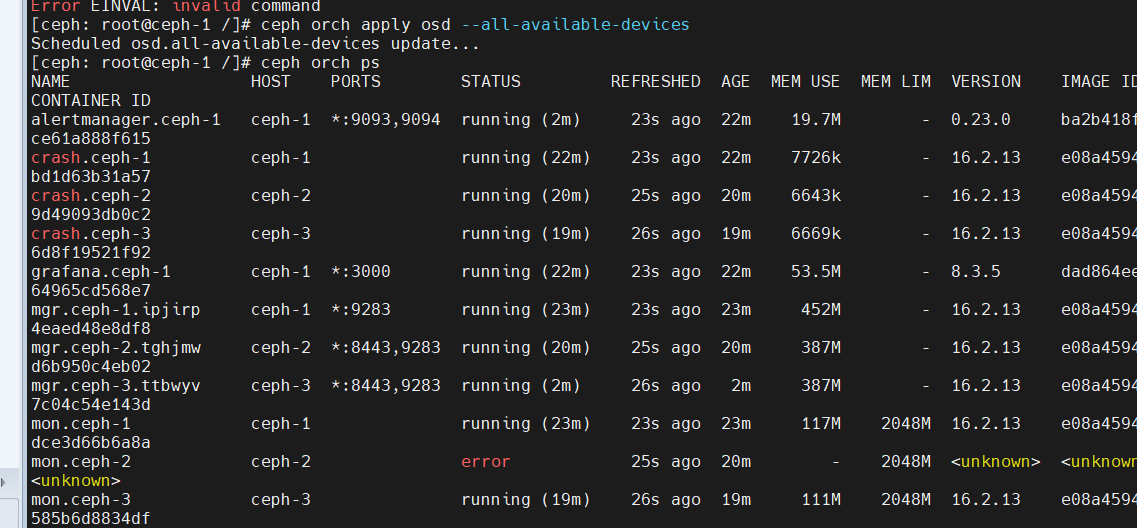
Task: Click the memory value 7726k
Action: pyautogui.click(x=816, y=157)
